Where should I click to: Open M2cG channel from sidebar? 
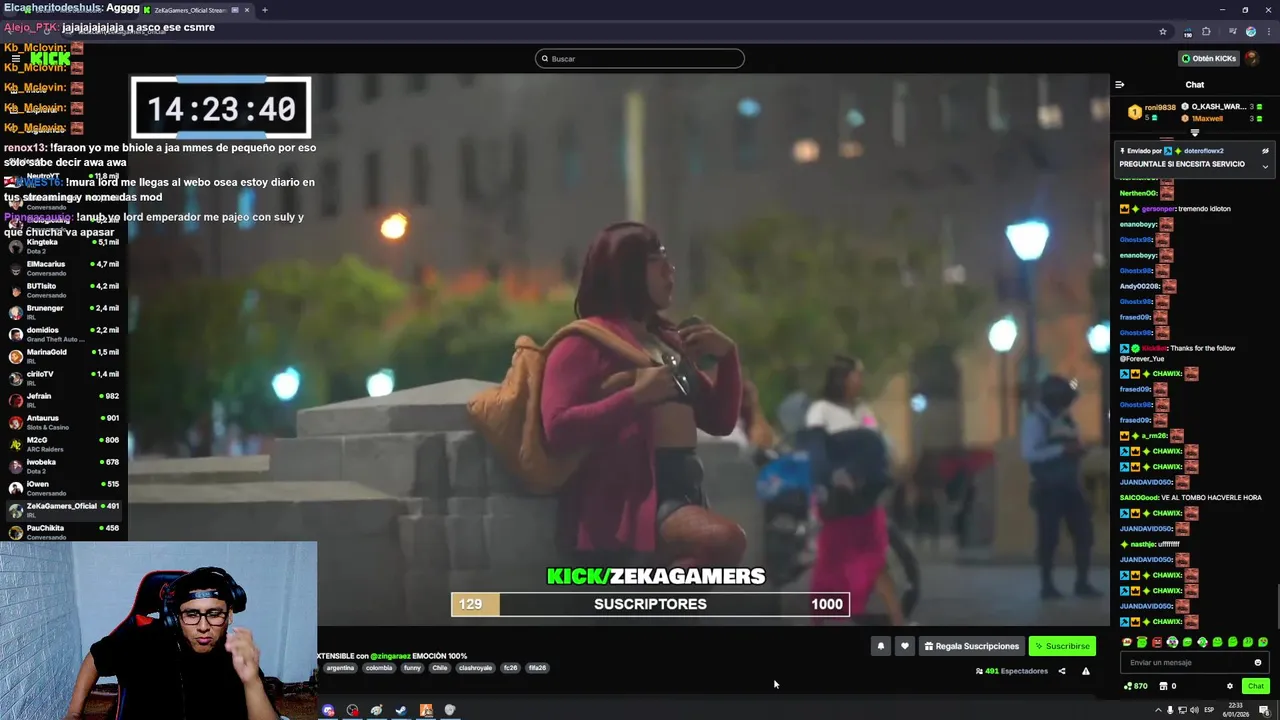[64, 444]
